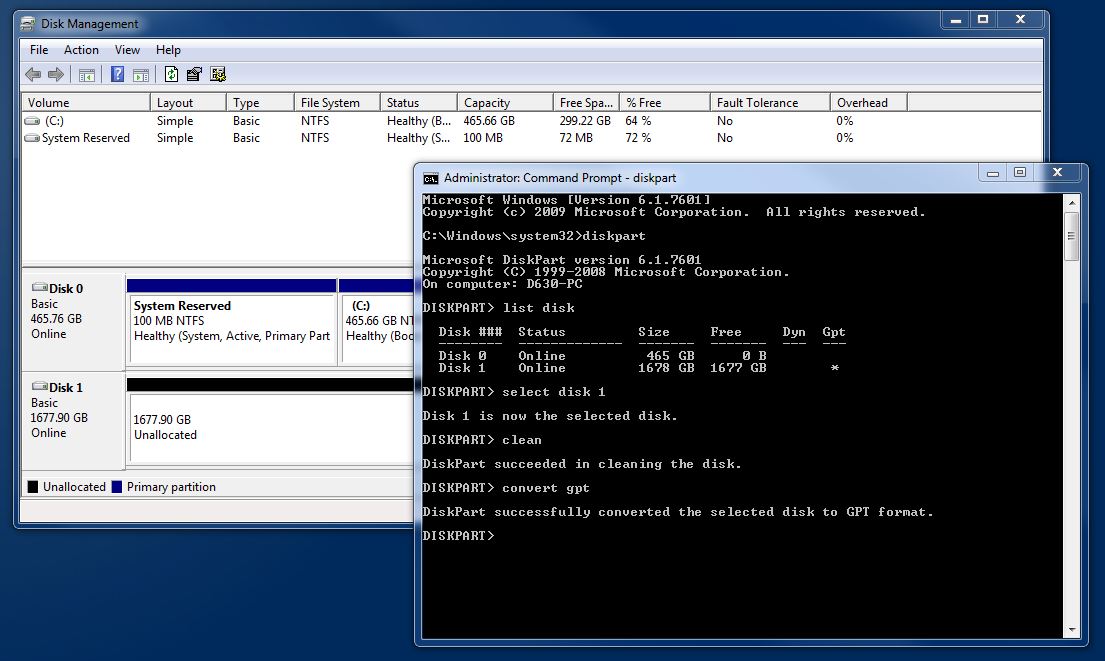Click the Command Prompt scrollbar down arrow
The height and width of the screenshot is (661, 1105).
pos(1072,629)
